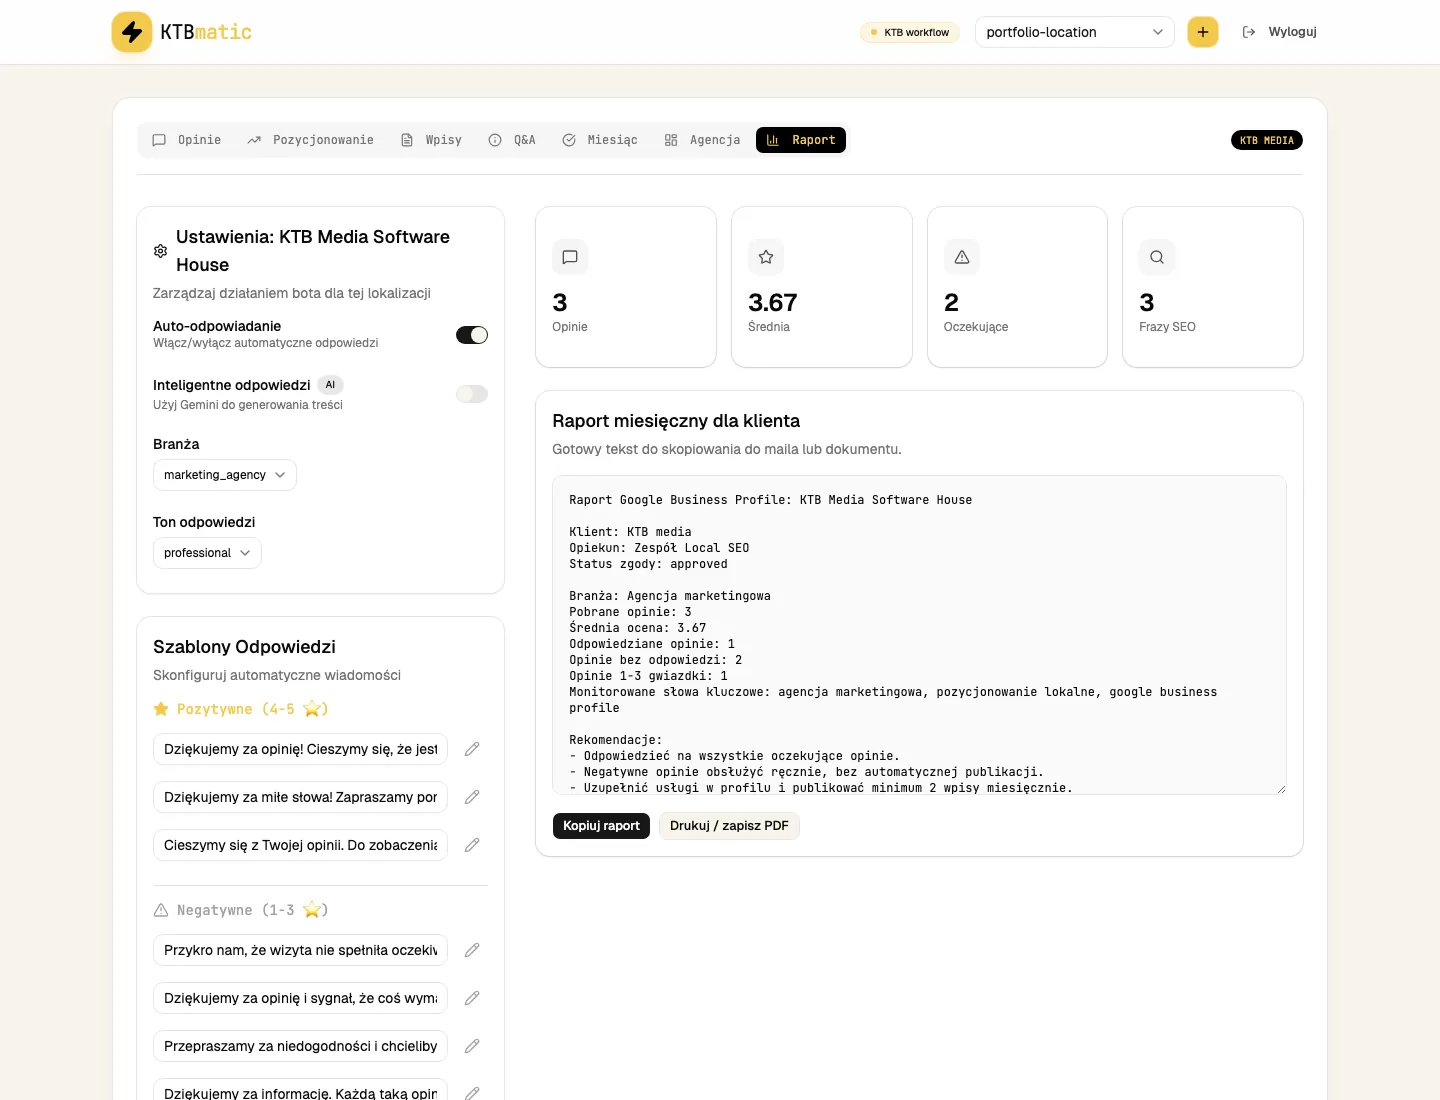Click the 'Status zgody: approved' line
This screenshot has height=1100, width=1440.
(x=648, y=564)
